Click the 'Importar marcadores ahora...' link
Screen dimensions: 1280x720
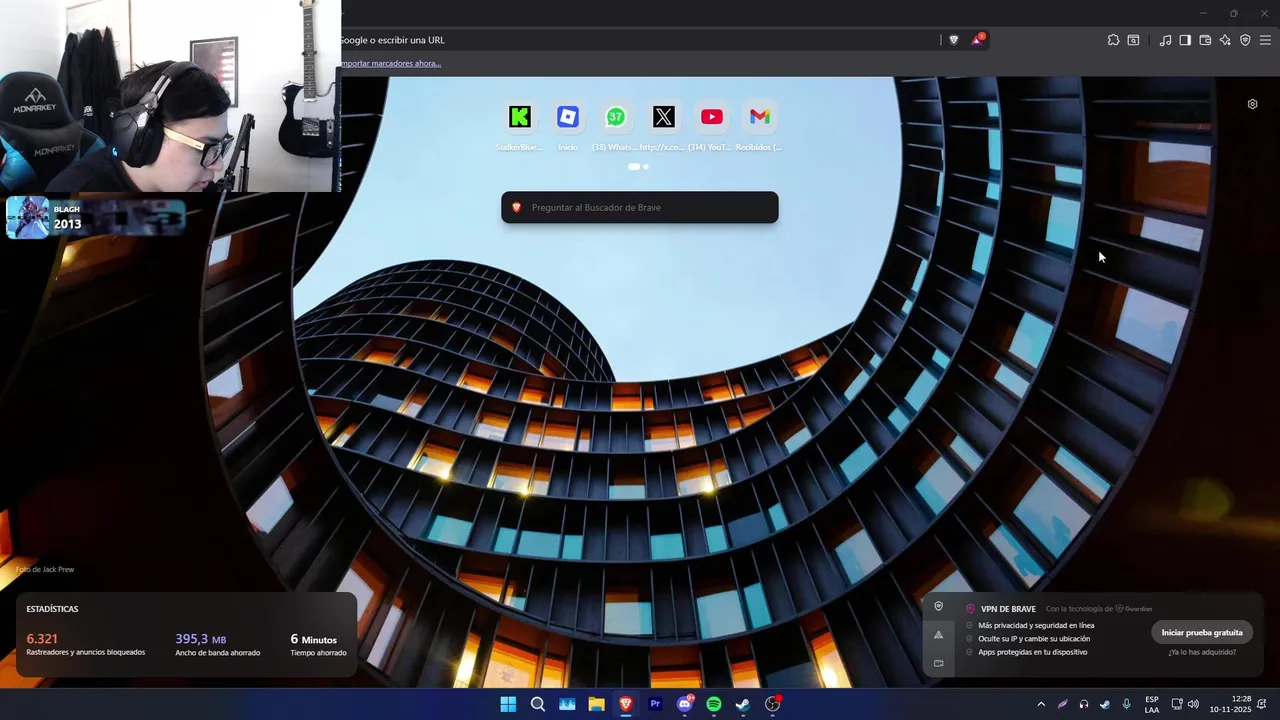click(391, 63)
